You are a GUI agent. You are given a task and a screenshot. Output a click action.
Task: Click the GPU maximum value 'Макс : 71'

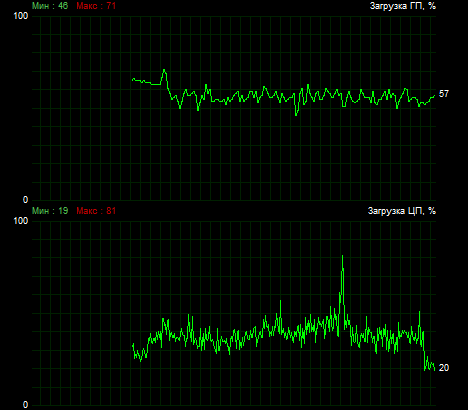coord(96,6)
